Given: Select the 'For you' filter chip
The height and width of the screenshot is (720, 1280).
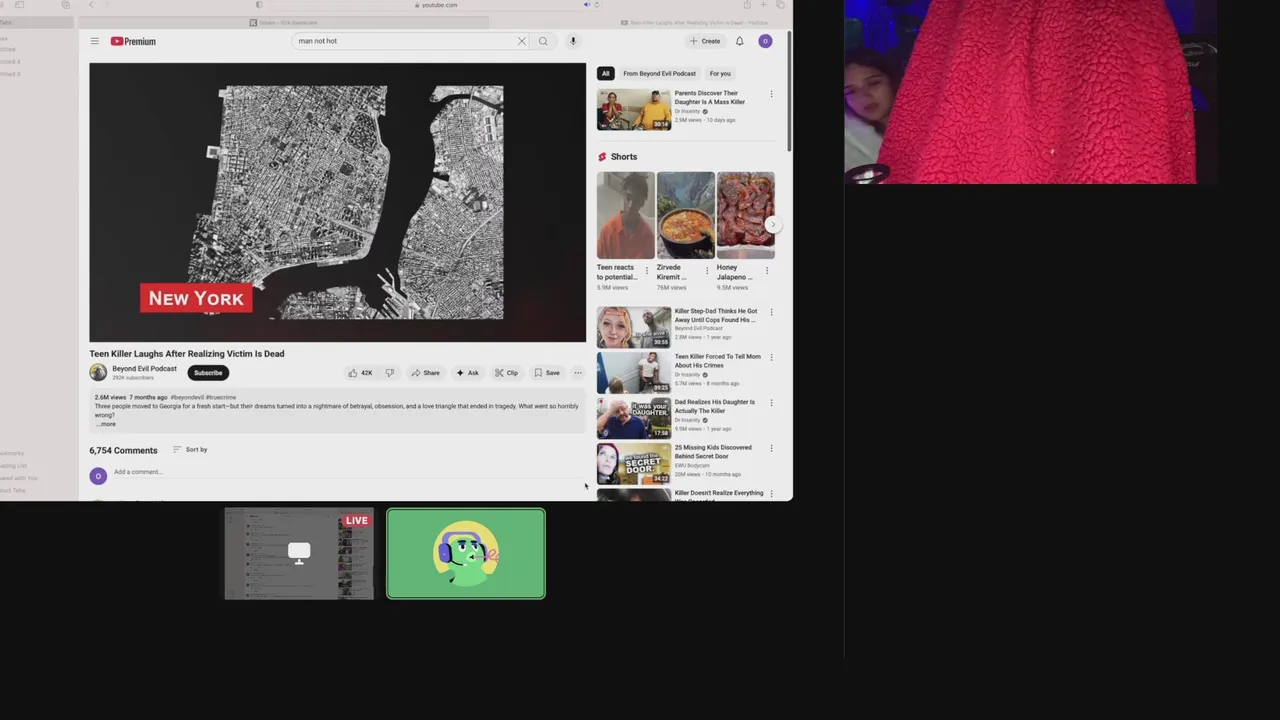Looking at the screenshot, I should 720,73.
